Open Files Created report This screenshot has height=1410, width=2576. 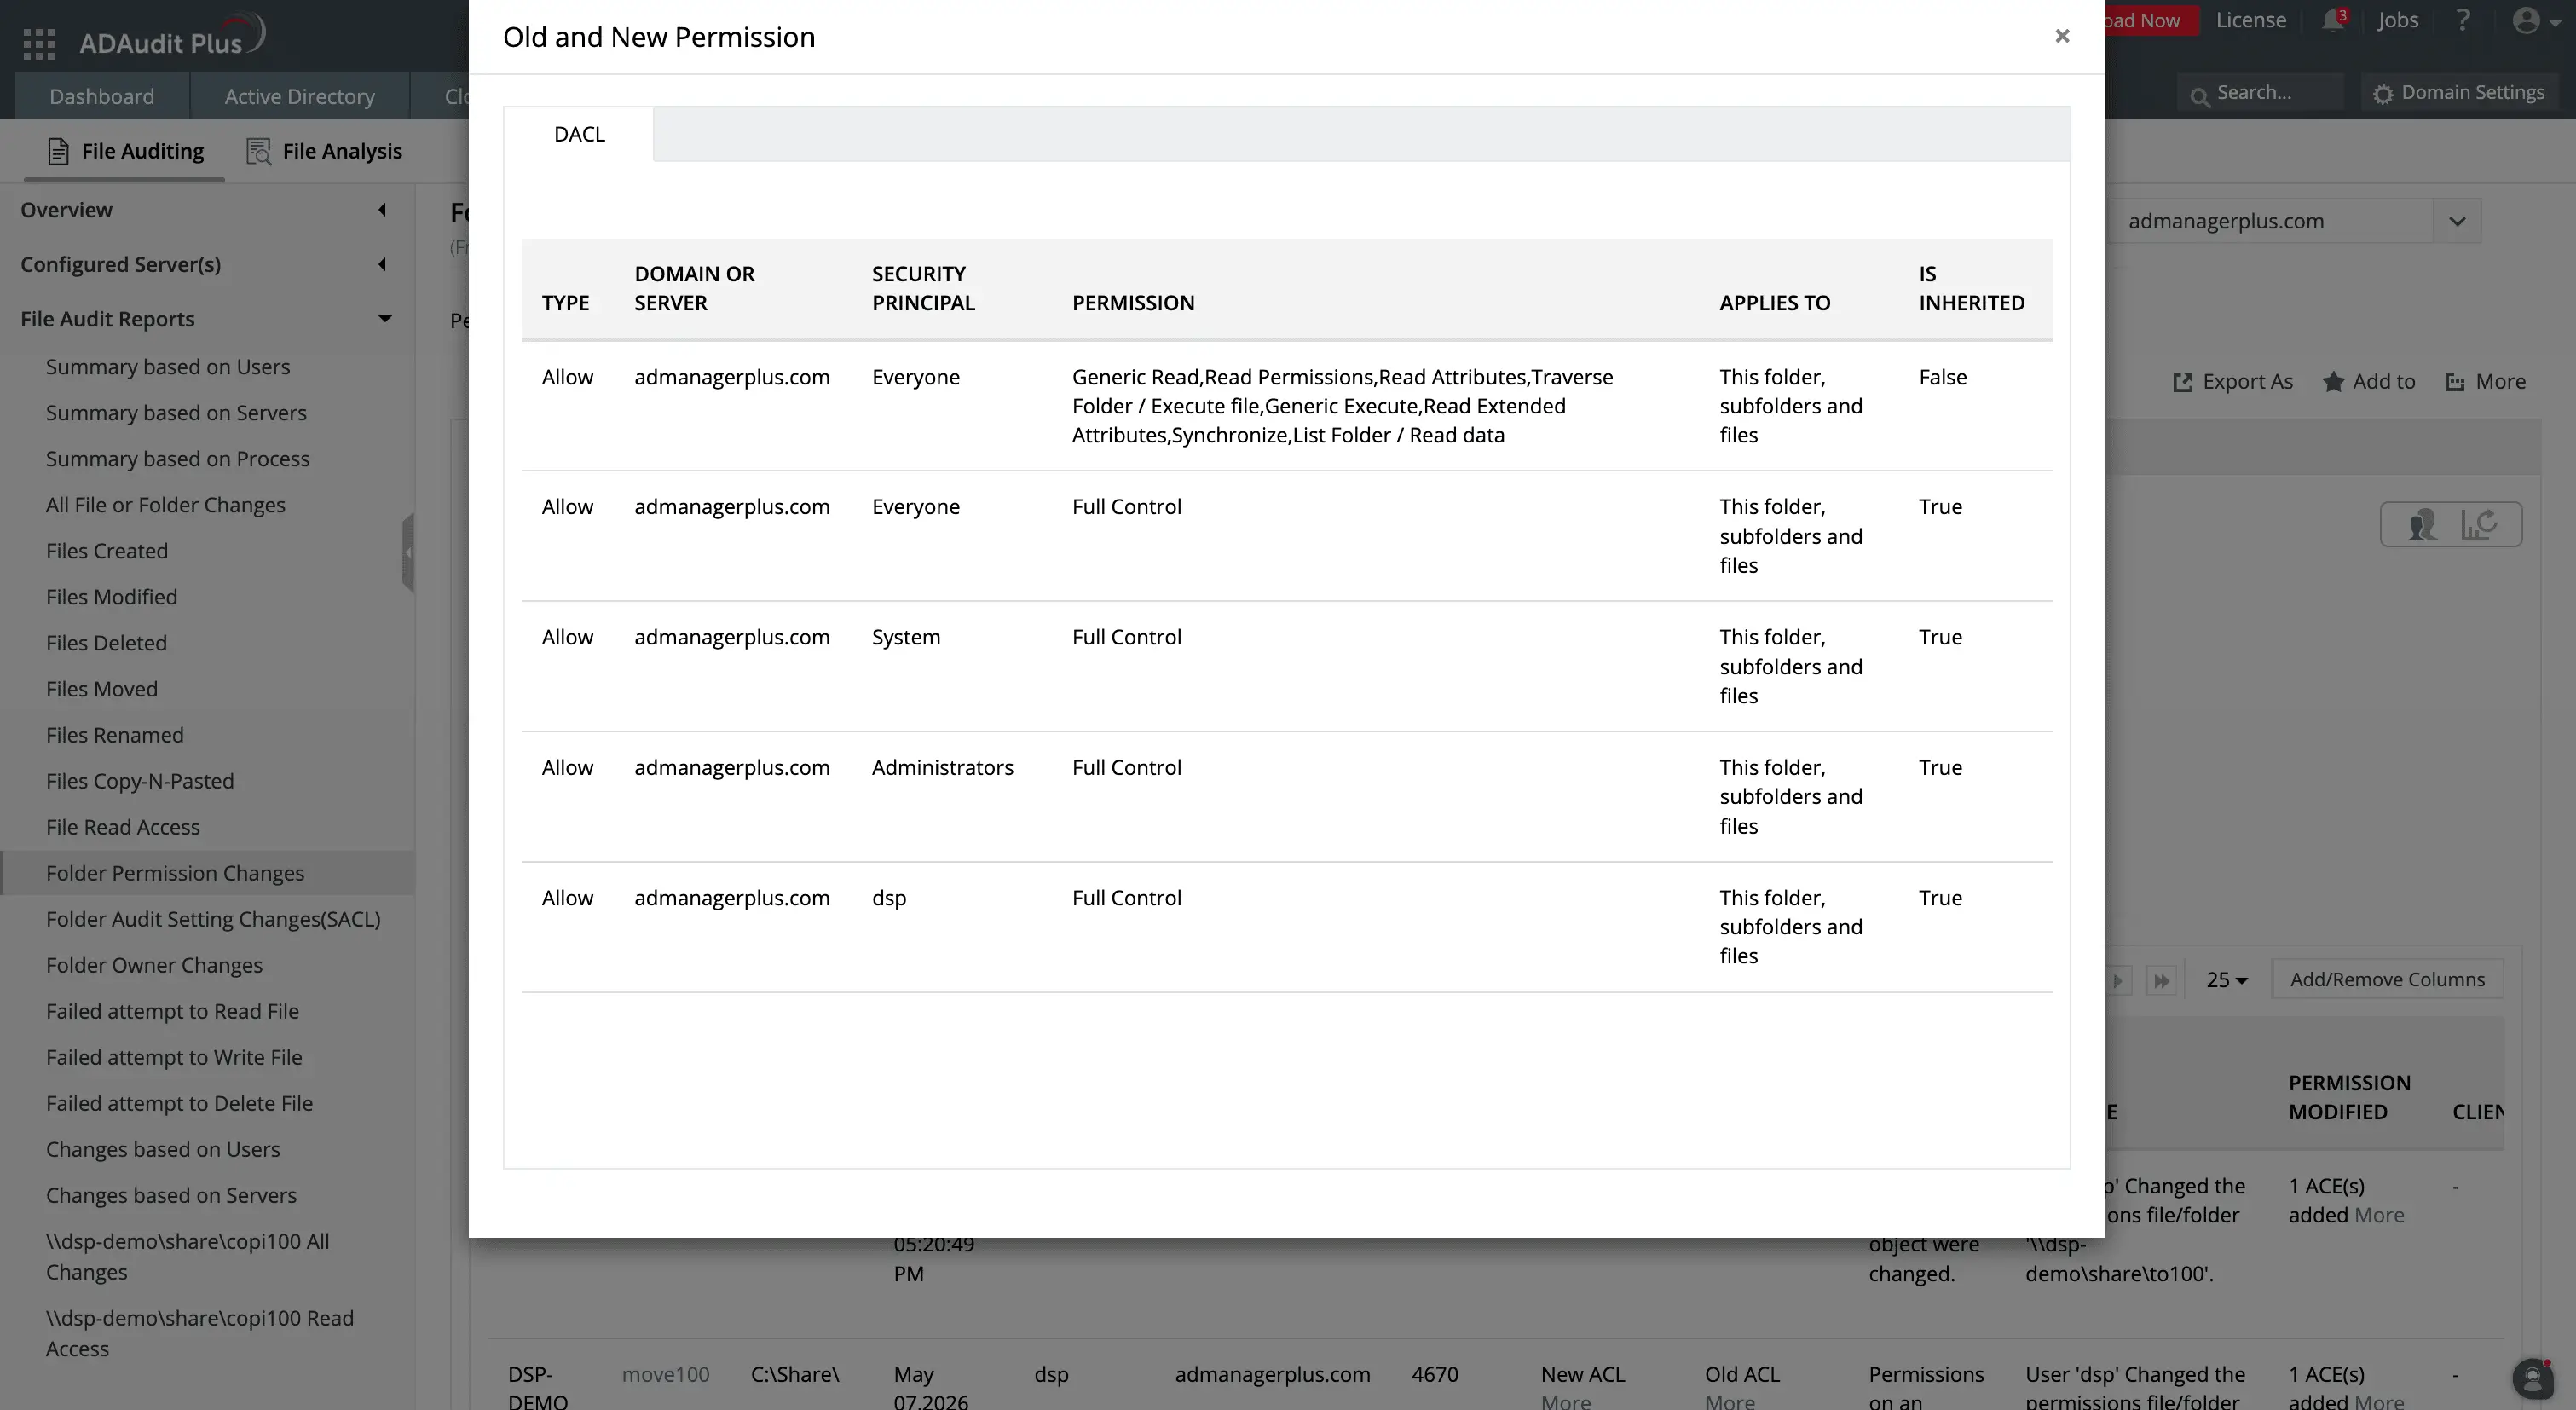point(107,551)
